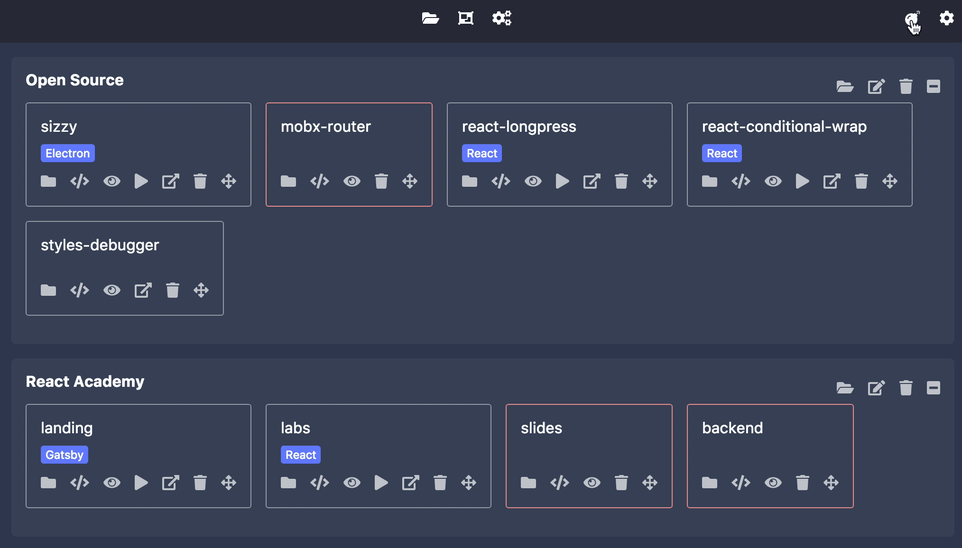Image resolution: width=962 pixels, height=548 pixels.
Task: Click the React tag on react-conditional-wrap
Action: click(x=722, y=153)
